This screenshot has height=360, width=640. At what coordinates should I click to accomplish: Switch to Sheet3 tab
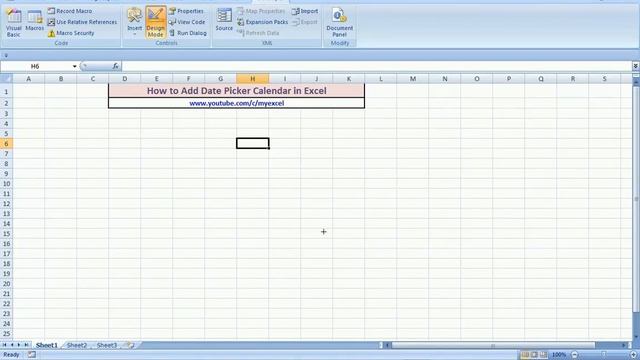point(107,345)
